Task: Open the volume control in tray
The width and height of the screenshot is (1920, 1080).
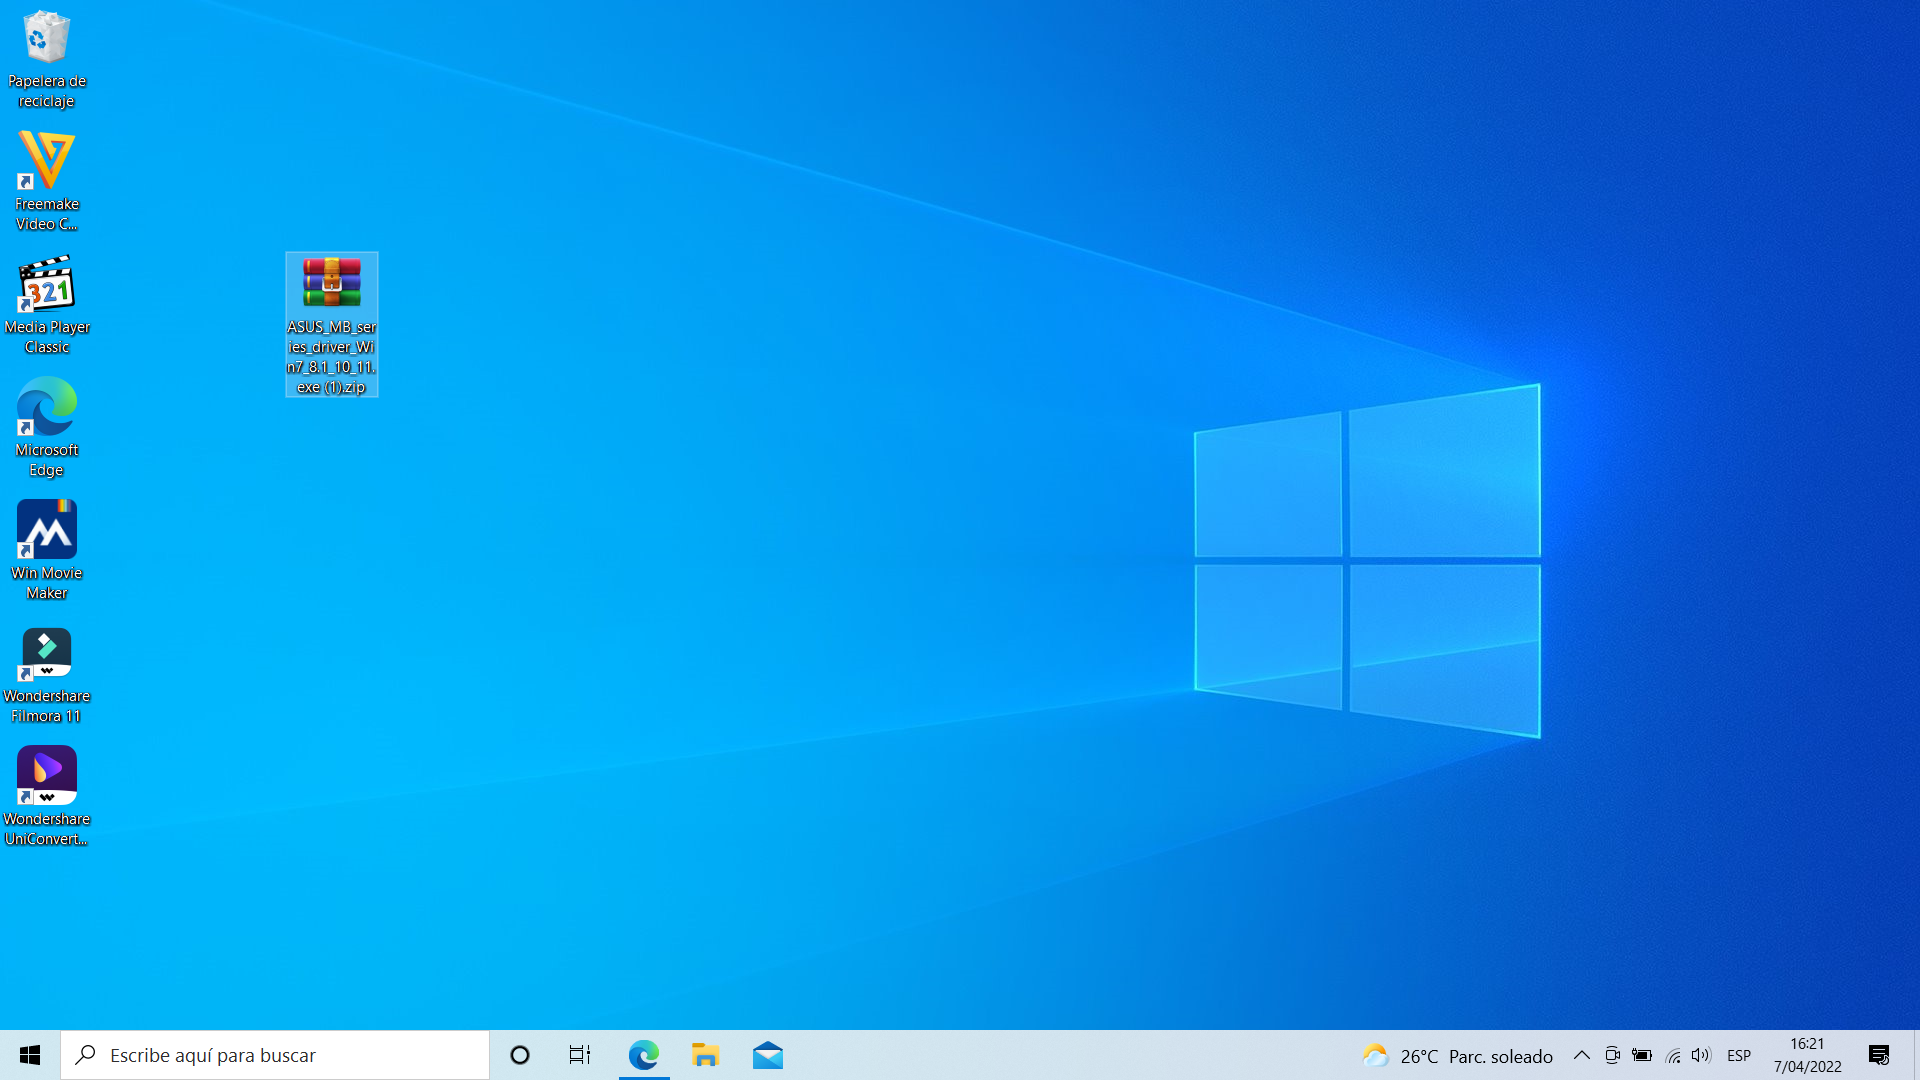Action: pos(1701,1055)
